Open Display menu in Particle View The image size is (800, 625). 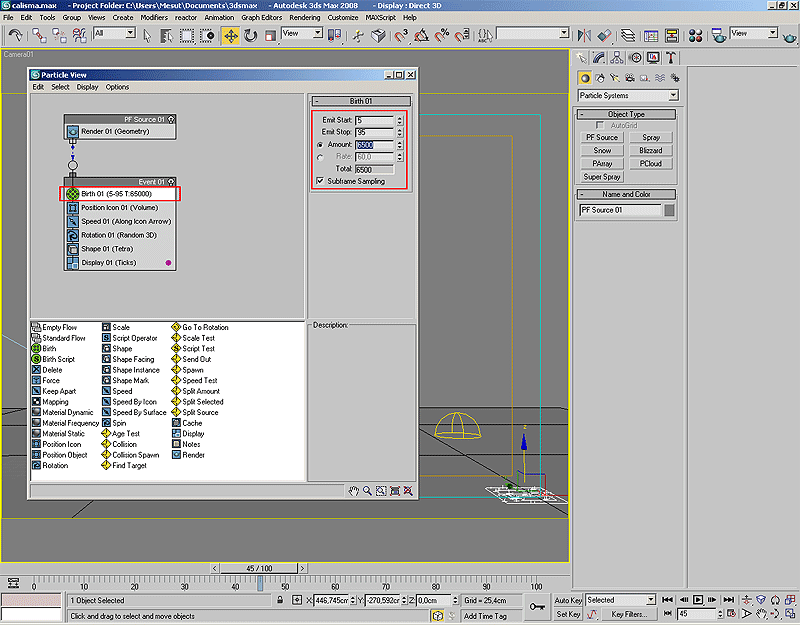point(88,87)
